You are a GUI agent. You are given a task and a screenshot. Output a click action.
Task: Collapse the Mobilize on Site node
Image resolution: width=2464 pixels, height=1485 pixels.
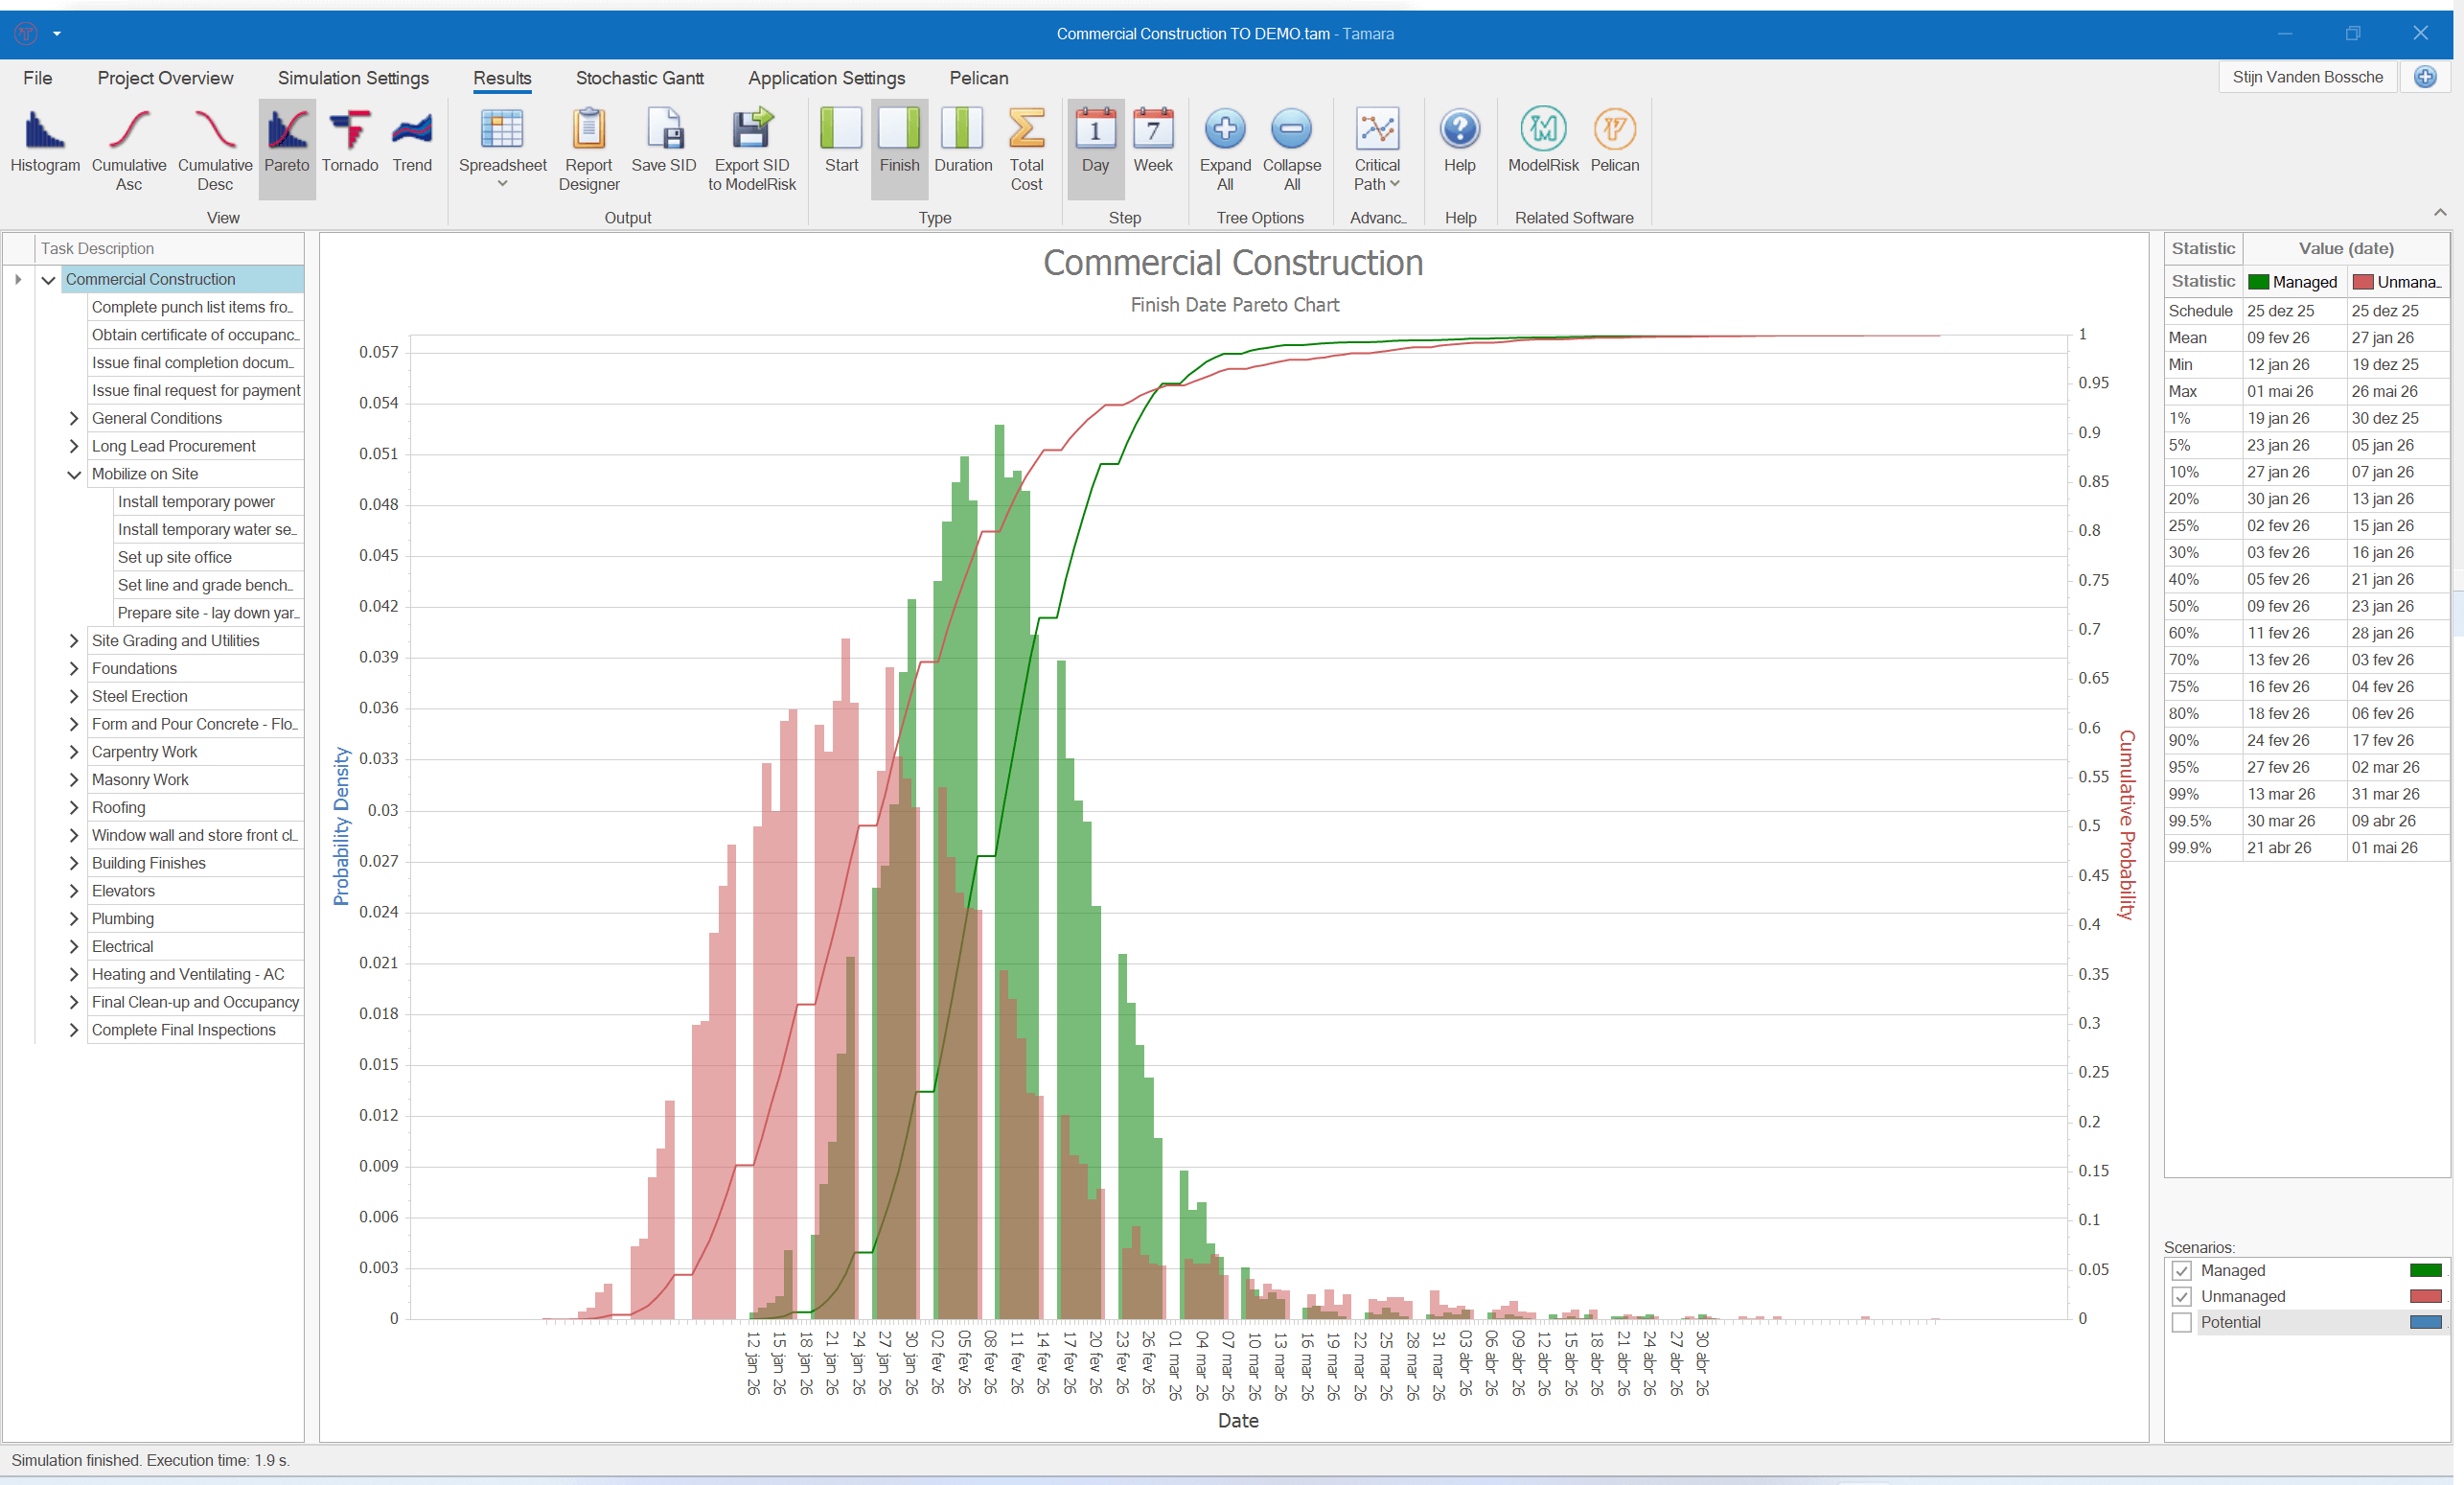tap(74, 474)
